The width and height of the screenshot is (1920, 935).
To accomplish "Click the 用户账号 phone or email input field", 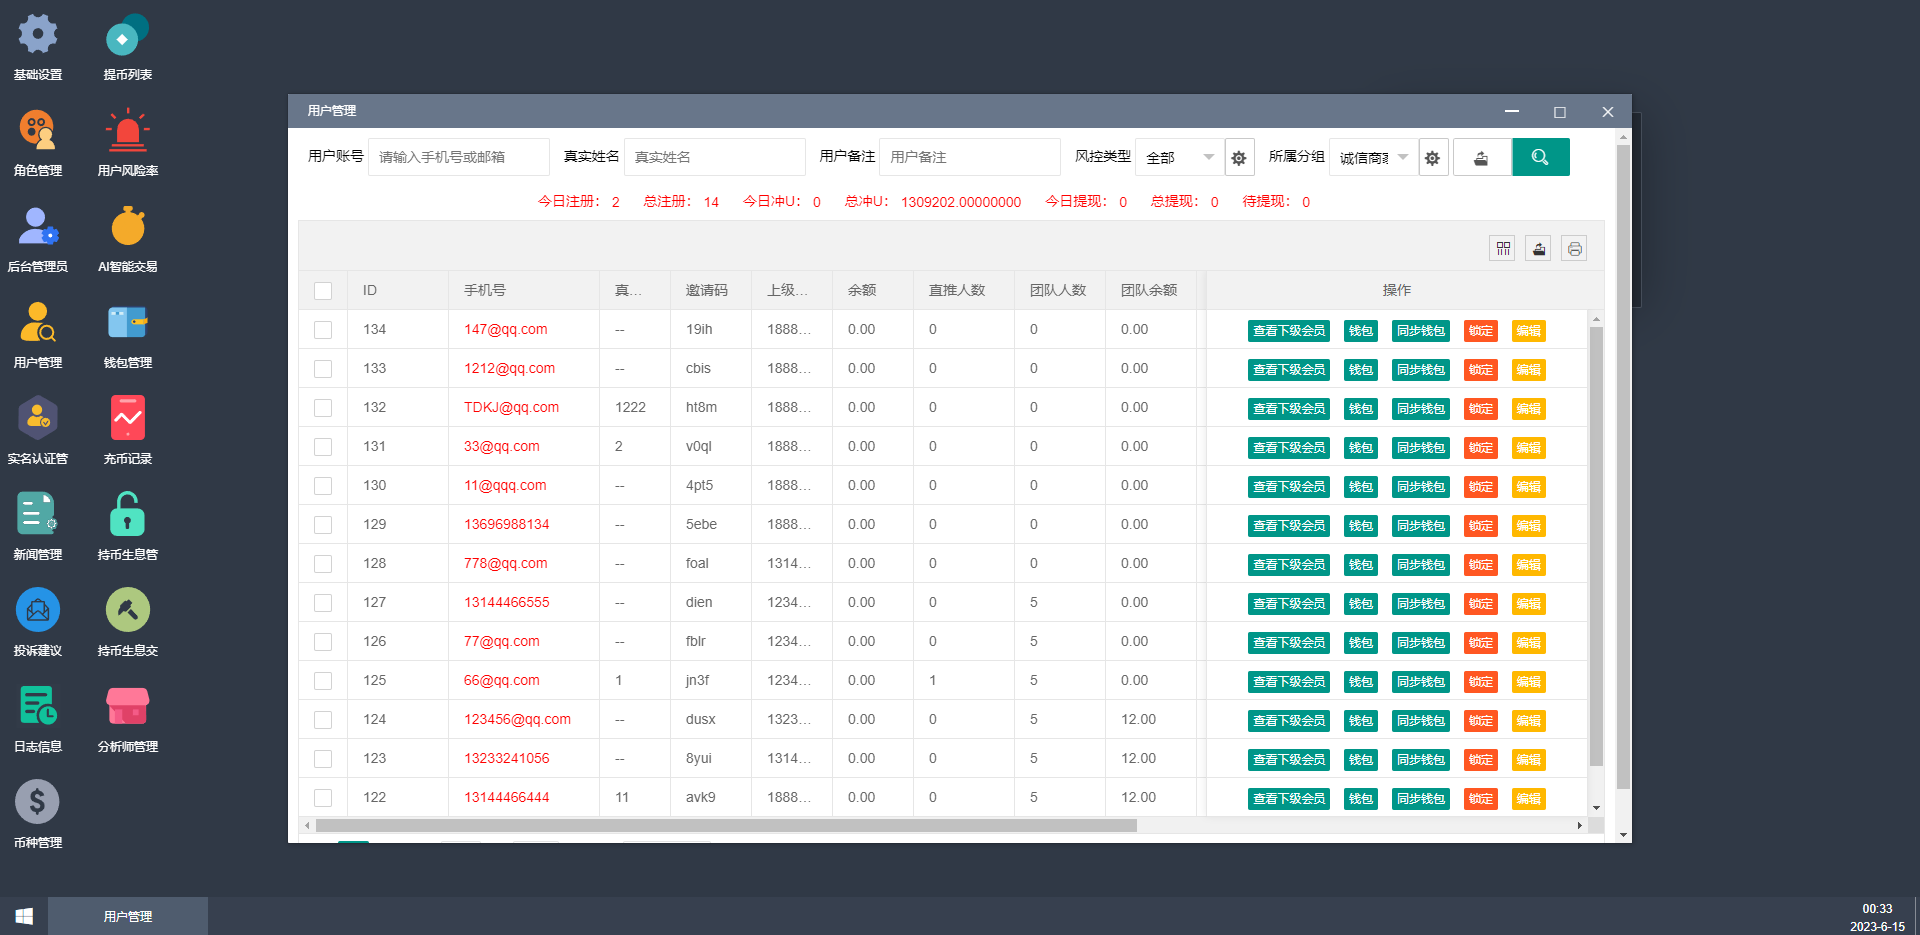I will pyautogui.click(x=459, y=157).
